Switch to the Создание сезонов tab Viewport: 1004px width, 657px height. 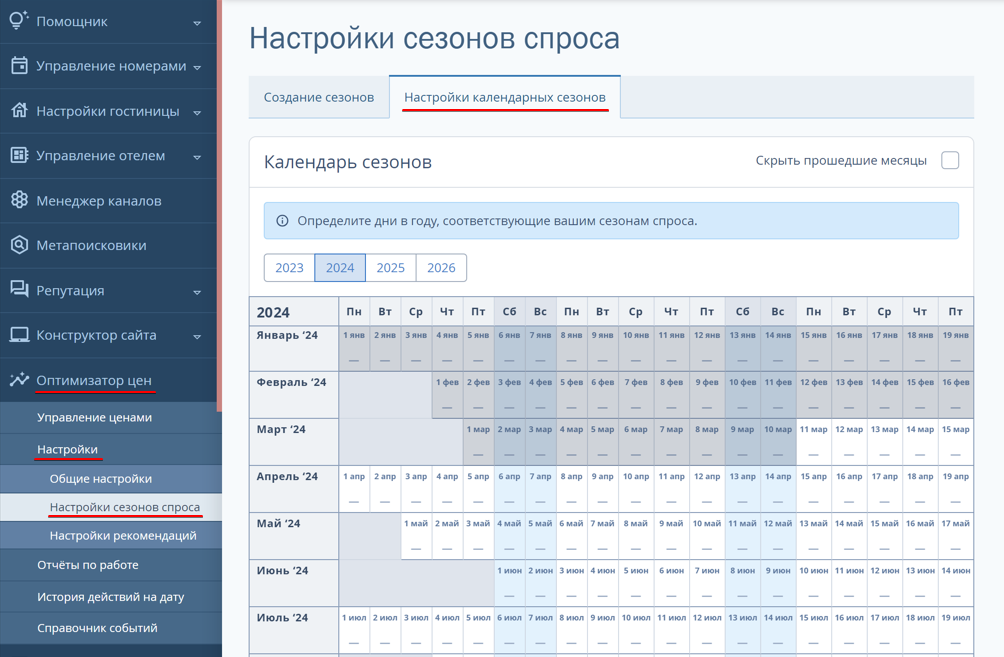click(x=319, y=97)
